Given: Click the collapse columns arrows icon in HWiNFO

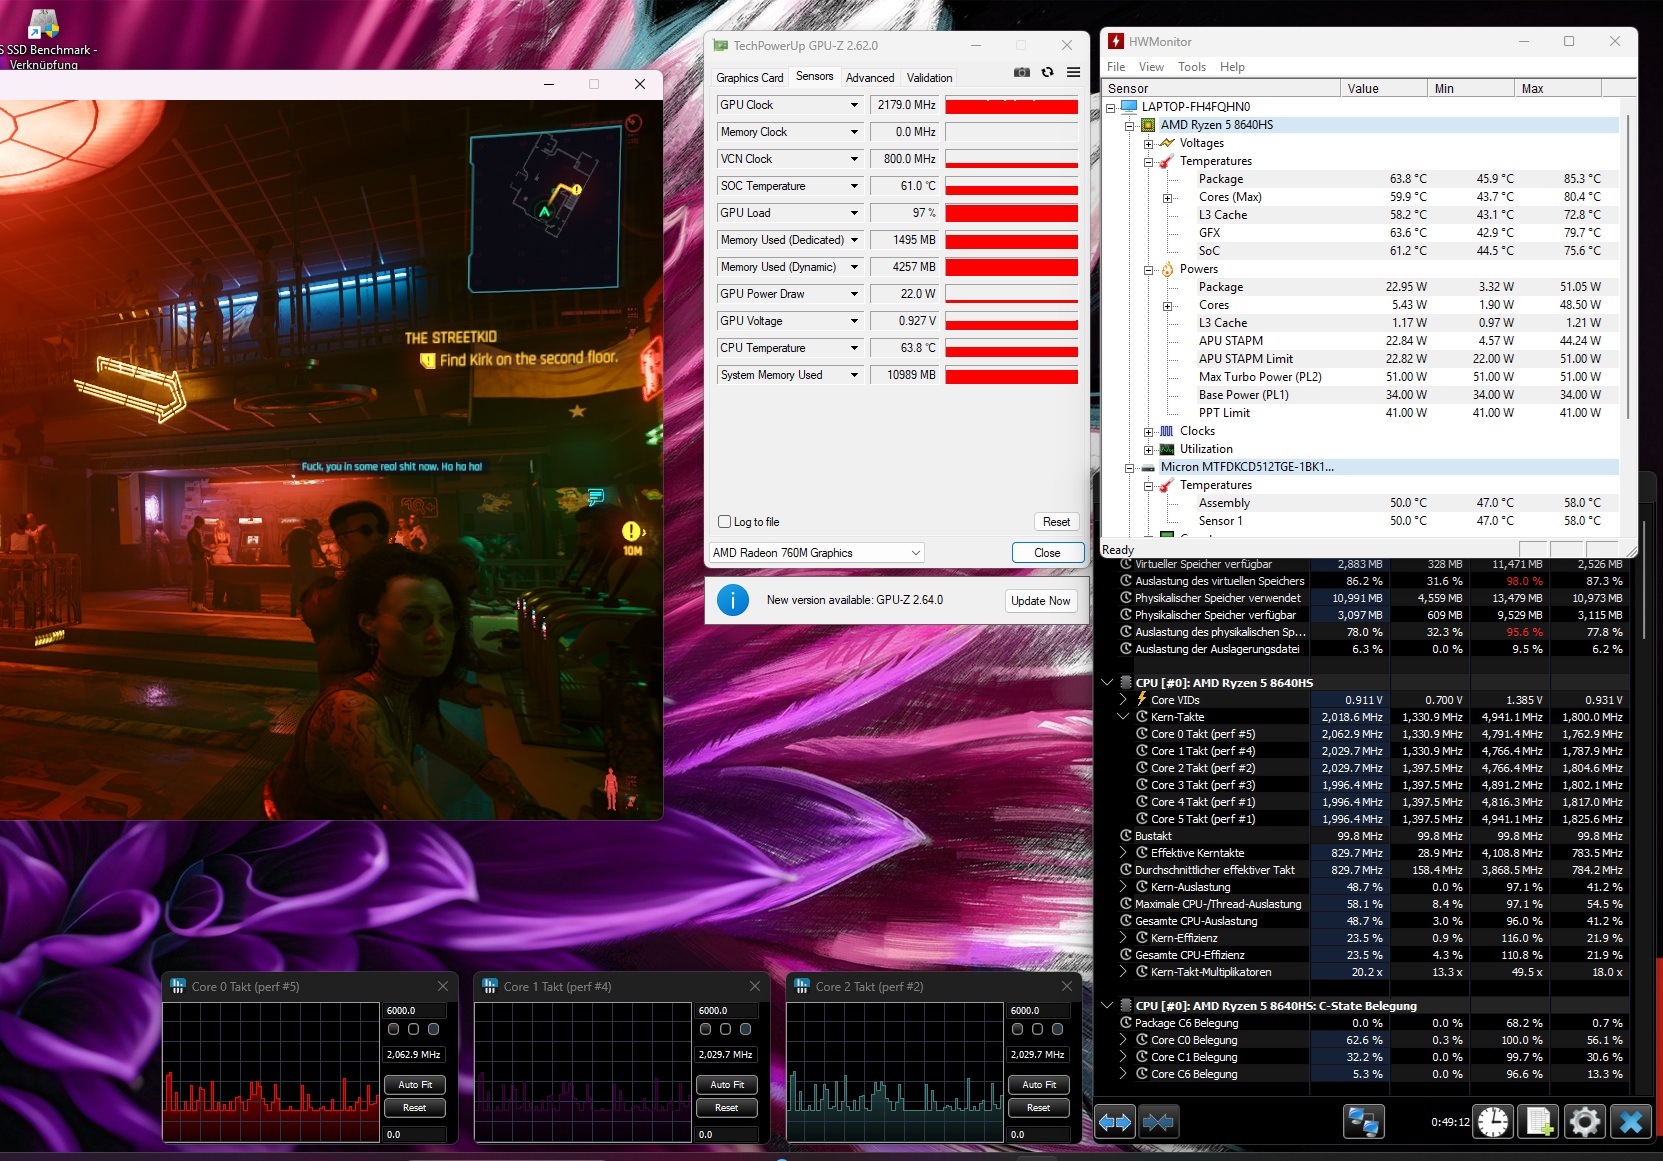Looking at the screenshot, I should (x=1158, y=1122).
